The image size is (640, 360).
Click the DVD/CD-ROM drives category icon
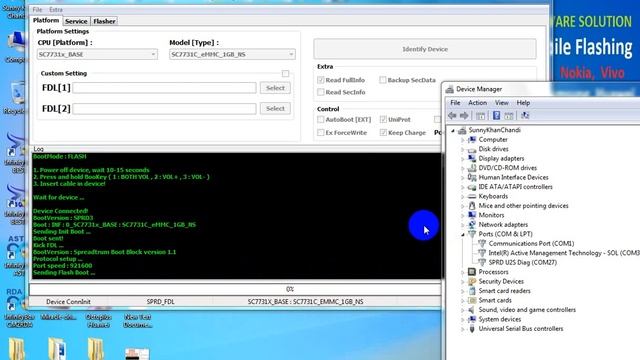point(472,168)
